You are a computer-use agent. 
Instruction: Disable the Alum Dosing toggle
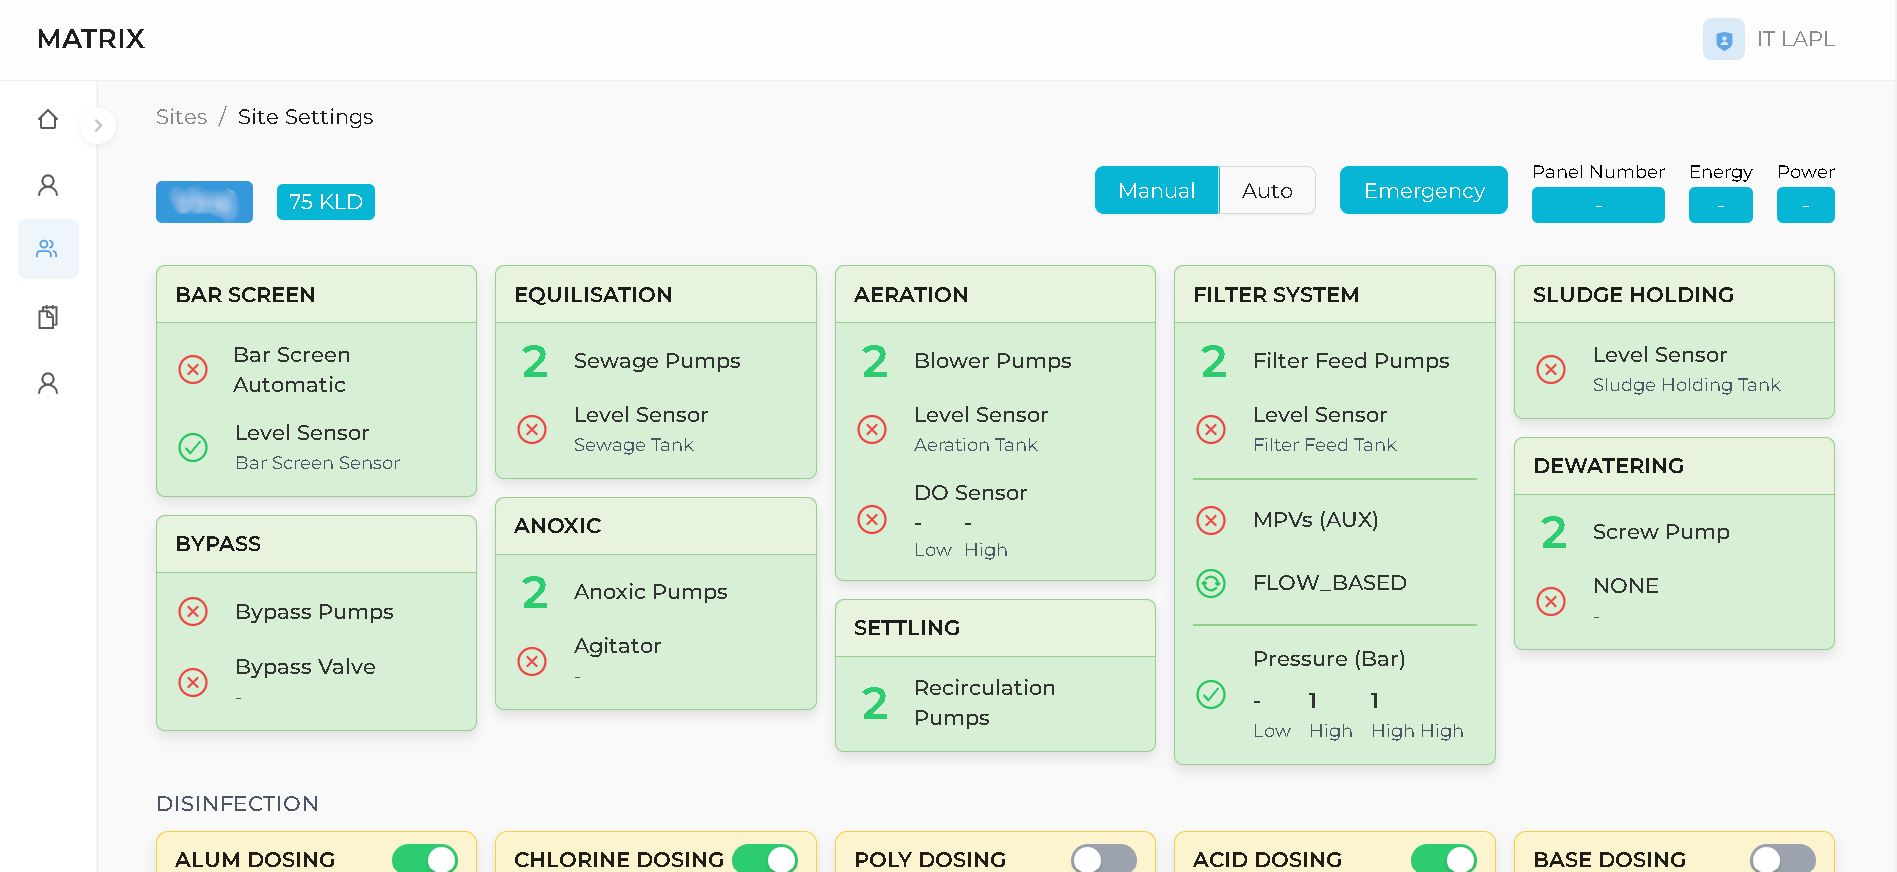point(425,859)
